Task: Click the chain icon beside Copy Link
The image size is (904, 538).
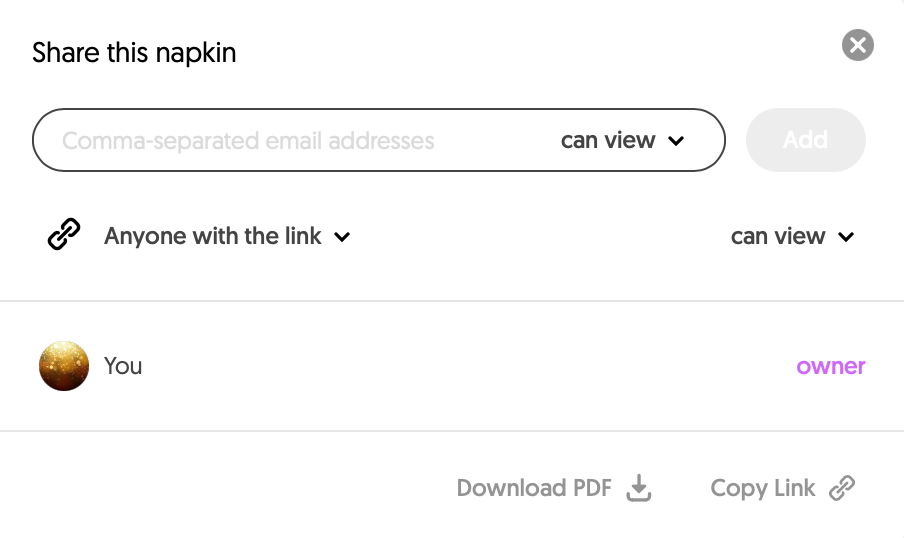Action: pyautogui.click(x=842, y=488)
